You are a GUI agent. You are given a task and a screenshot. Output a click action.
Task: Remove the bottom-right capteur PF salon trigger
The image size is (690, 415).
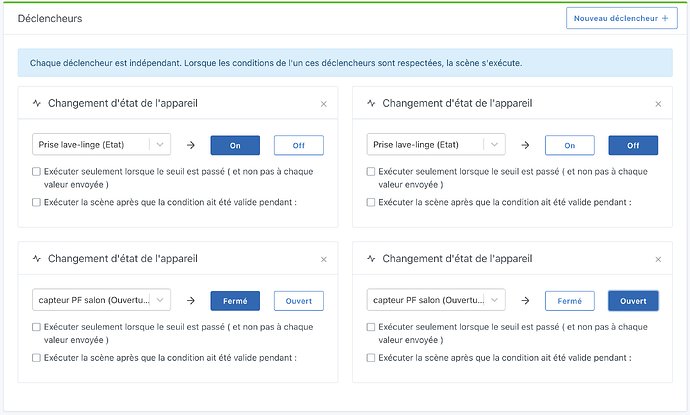click(x=657, y=259)
